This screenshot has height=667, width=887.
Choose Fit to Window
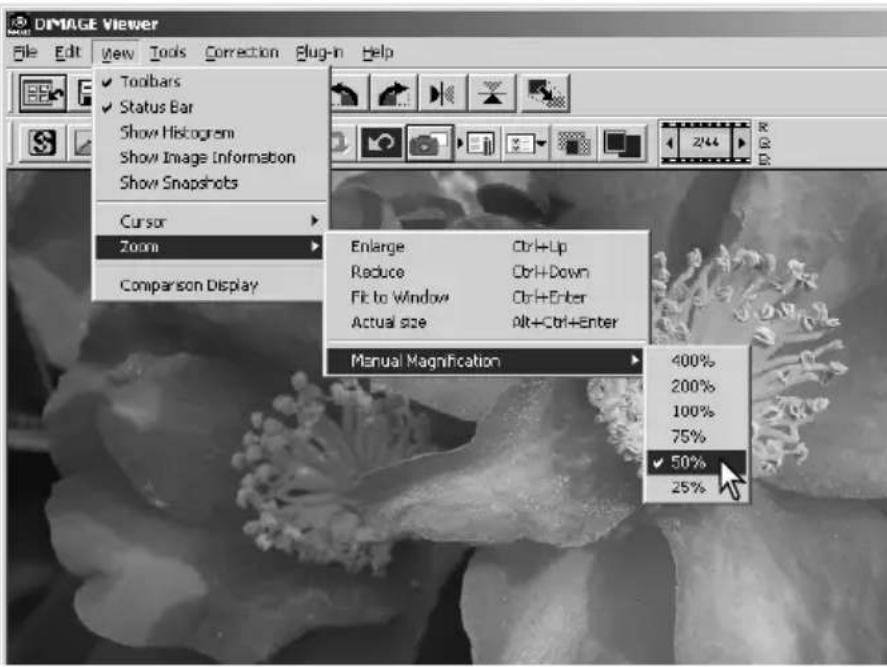point(486,297)
